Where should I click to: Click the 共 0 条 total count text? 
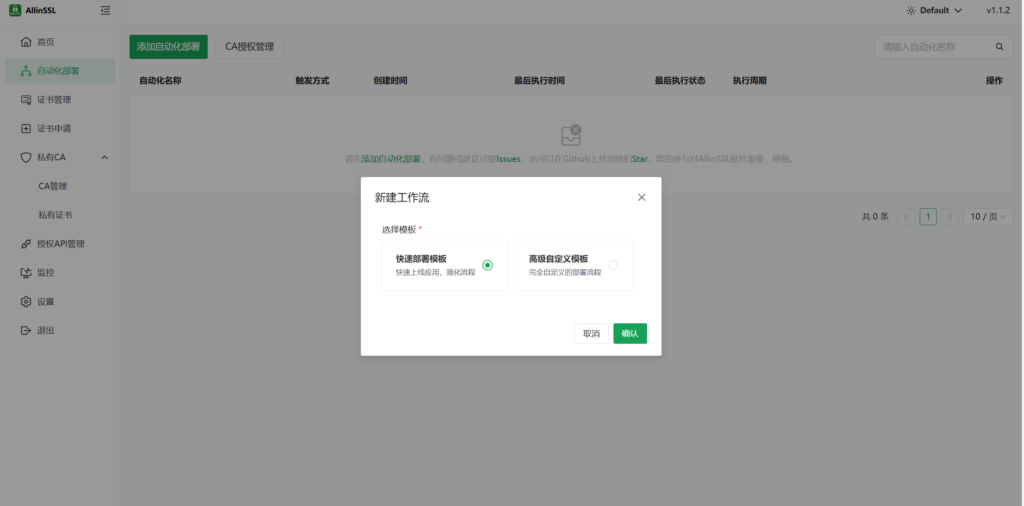pyautogui.click(x=875, y=217)
